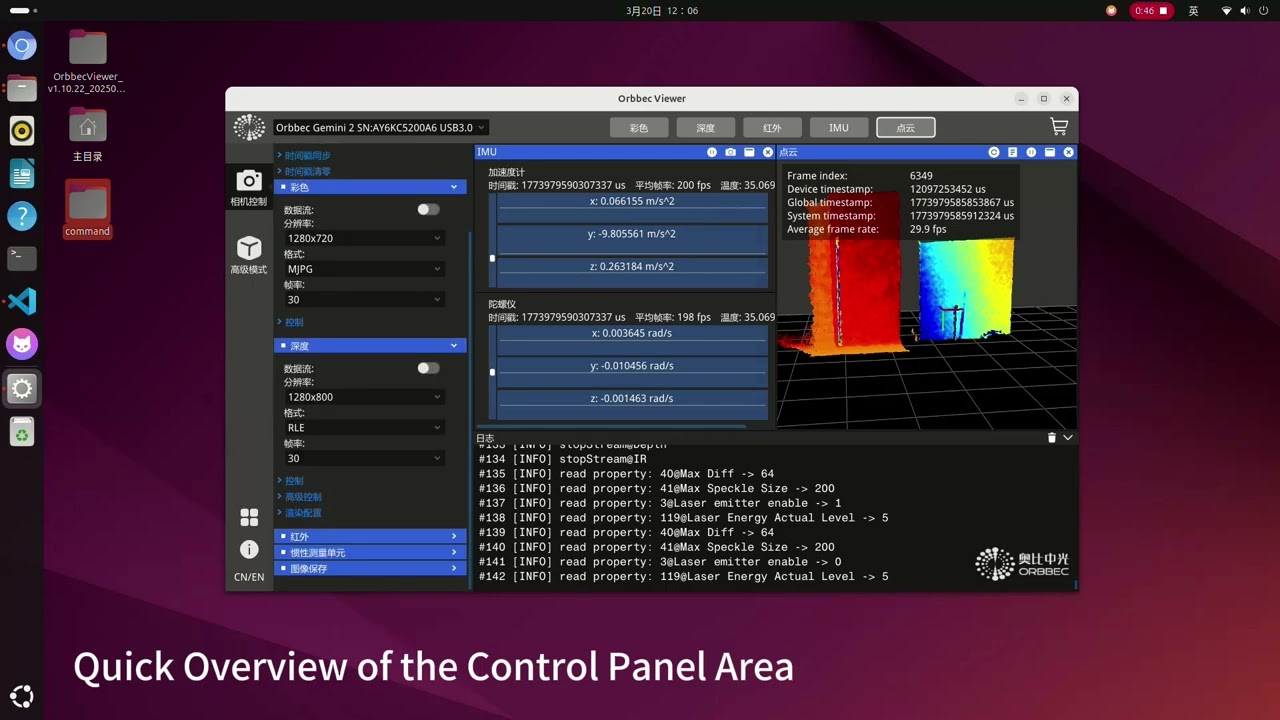The image size is (1280, 720).
Task: Collapse the 深度 depth section header
Action: [x=370, y=346]
